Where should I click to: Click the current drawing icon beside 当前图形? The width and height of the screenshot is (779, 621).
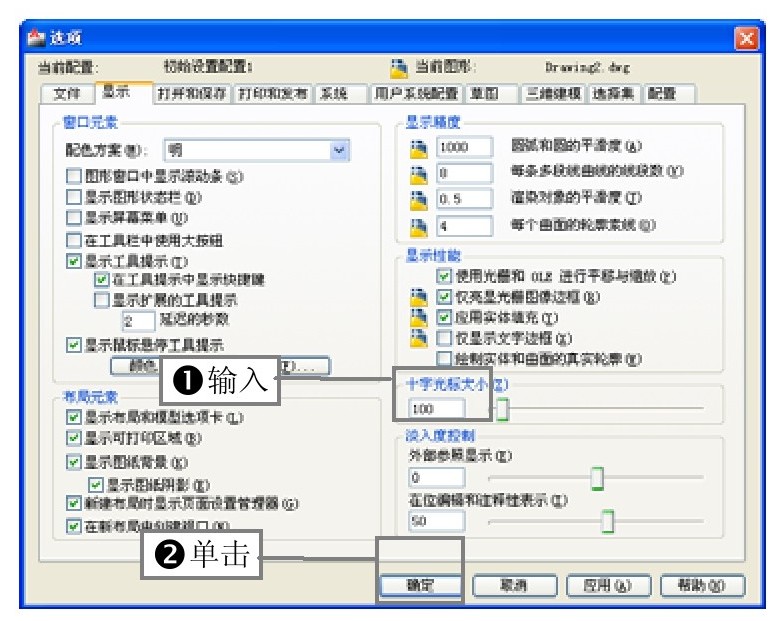coord(398,69)
